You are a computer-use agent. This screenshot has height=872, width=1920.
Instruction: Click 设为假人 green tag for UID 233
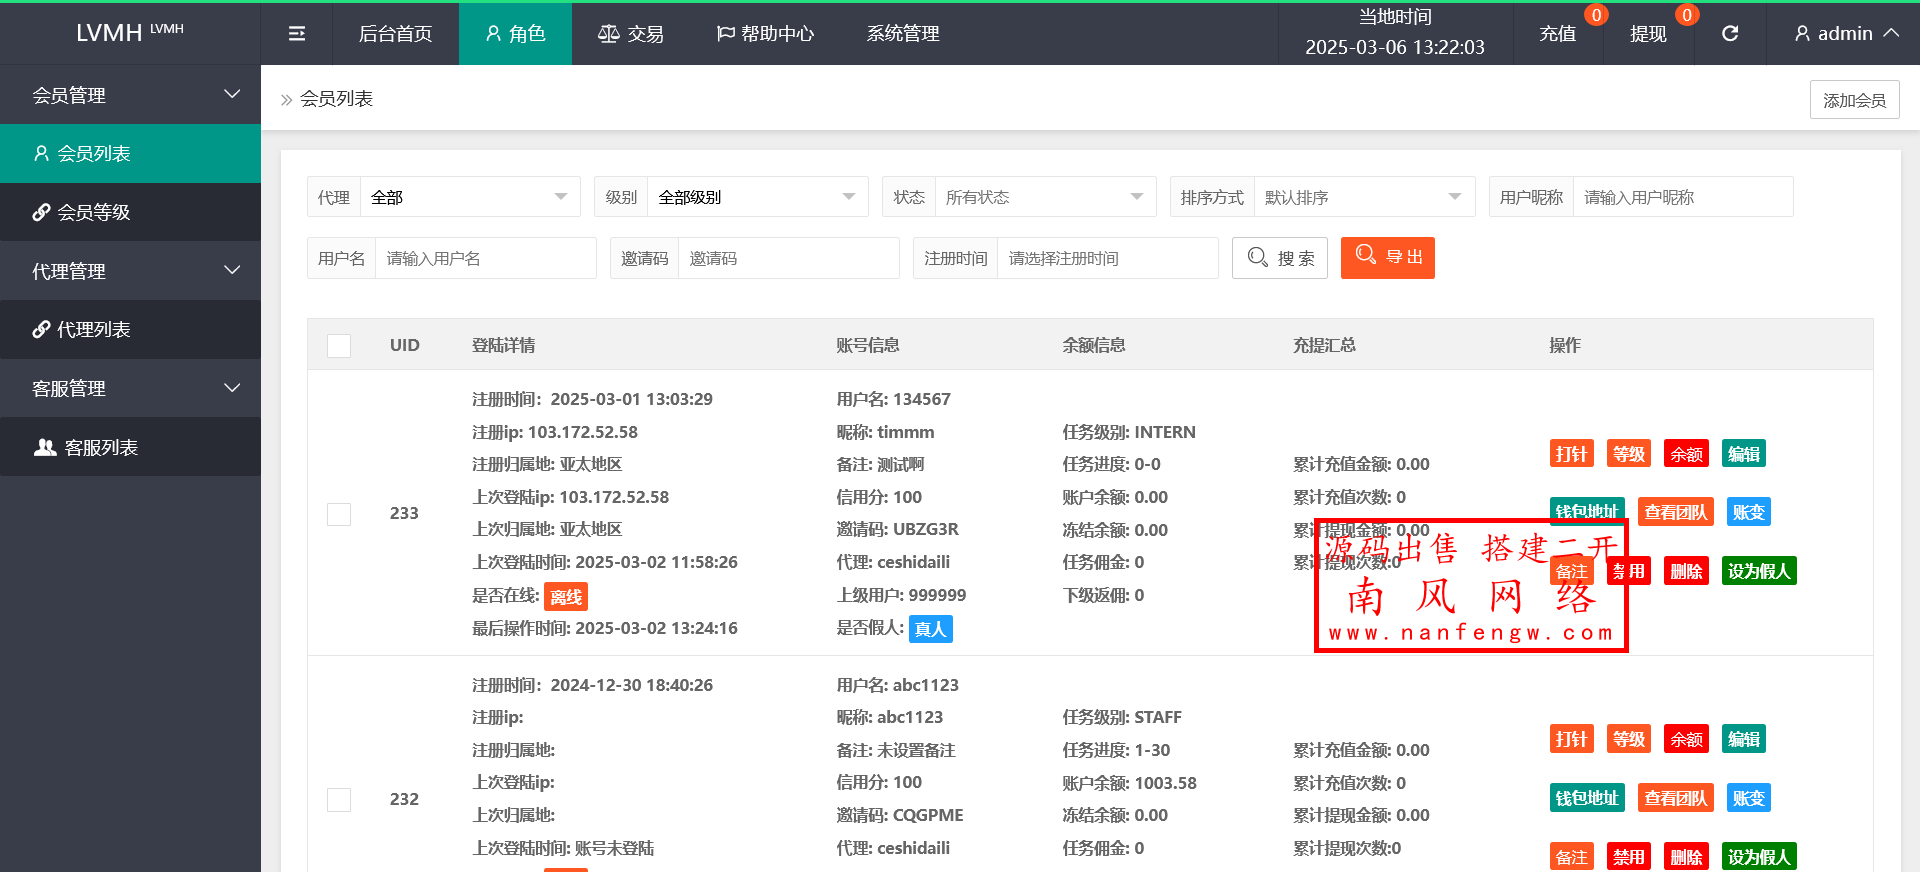[1759, 571]
